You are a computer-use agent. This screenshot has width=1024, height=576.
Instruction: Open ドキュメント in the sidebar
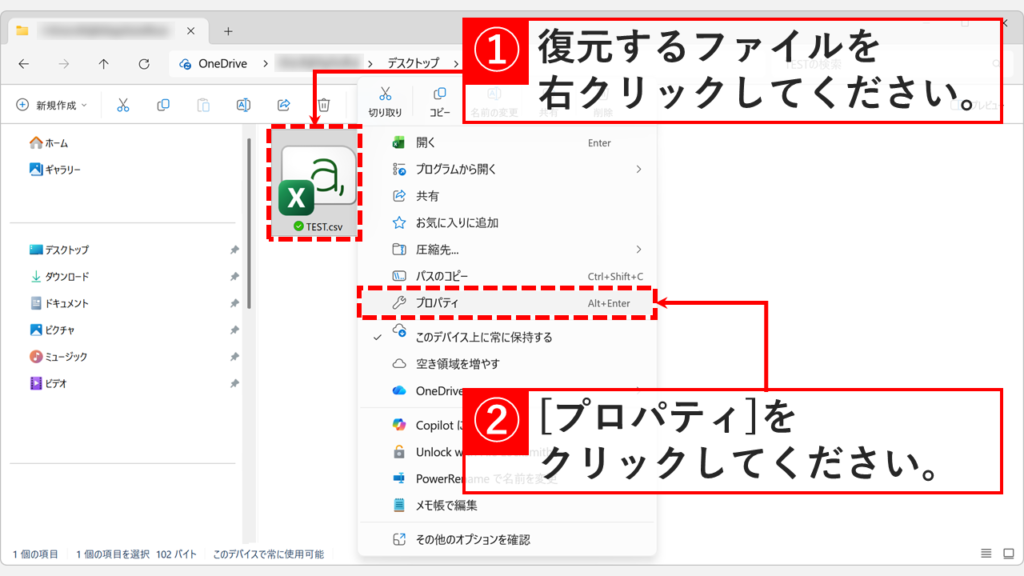(59, 304)
